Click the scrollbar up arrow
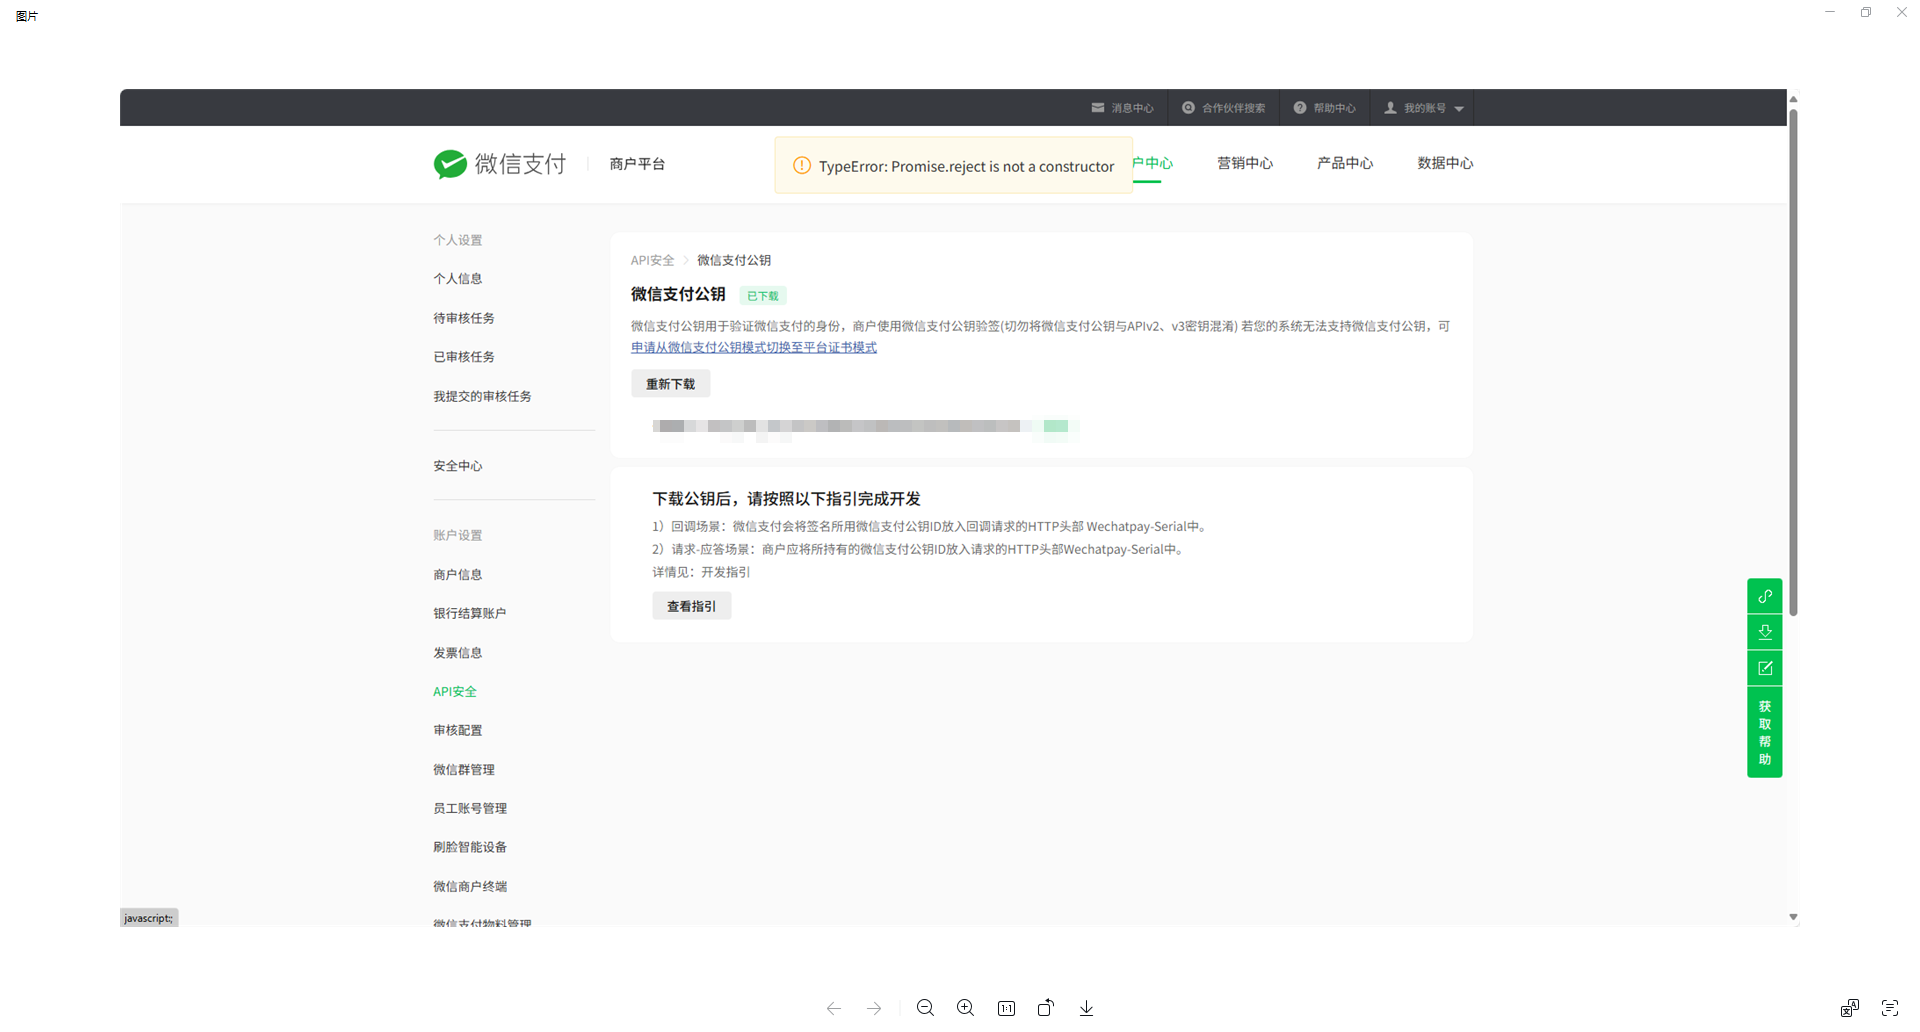1920x1032 pixels. (x=1794, y=99)
